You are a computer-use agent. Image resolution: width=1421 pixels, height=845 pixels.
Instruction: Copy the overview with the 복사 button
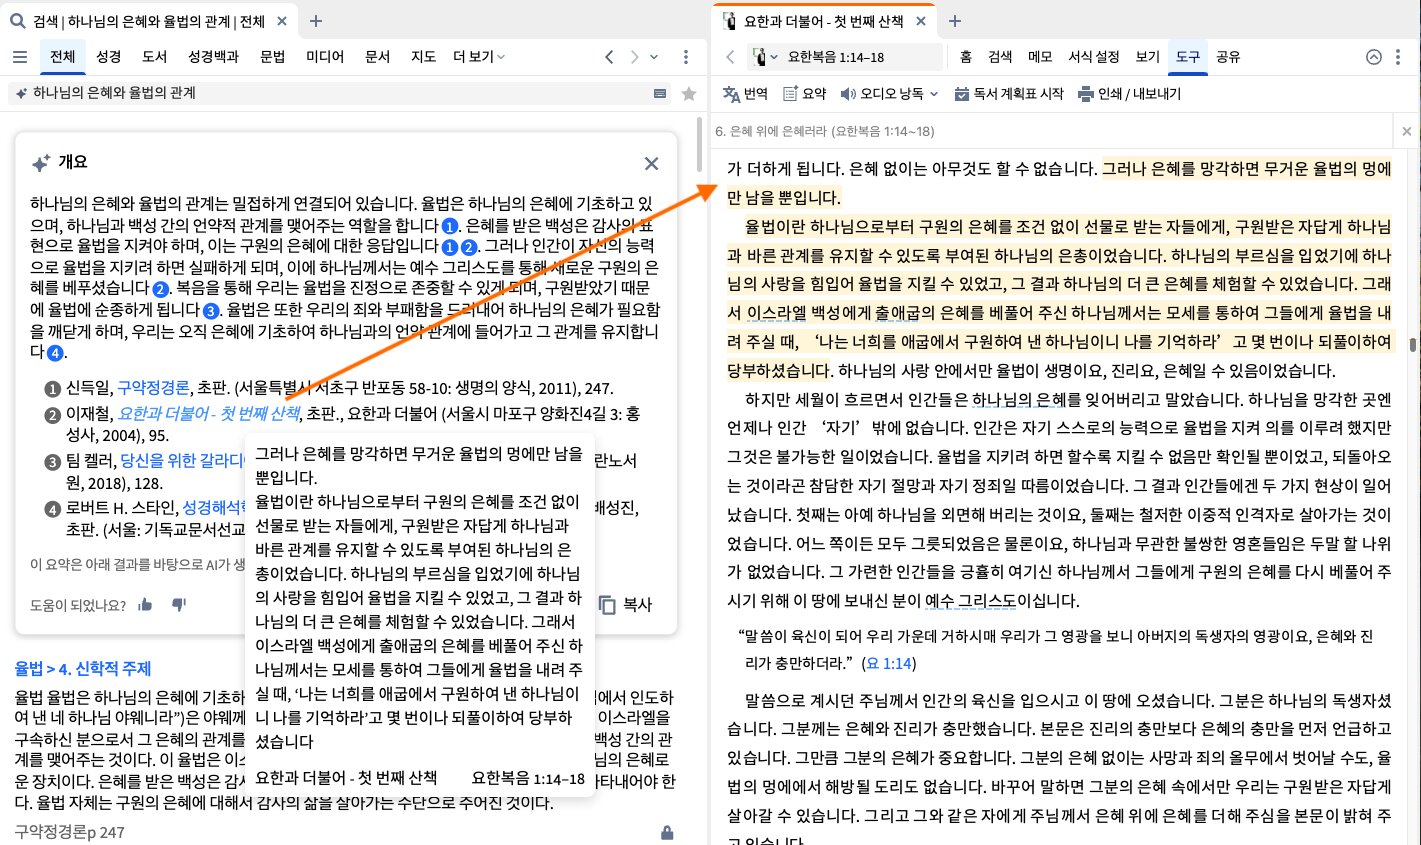pos(626,604)
